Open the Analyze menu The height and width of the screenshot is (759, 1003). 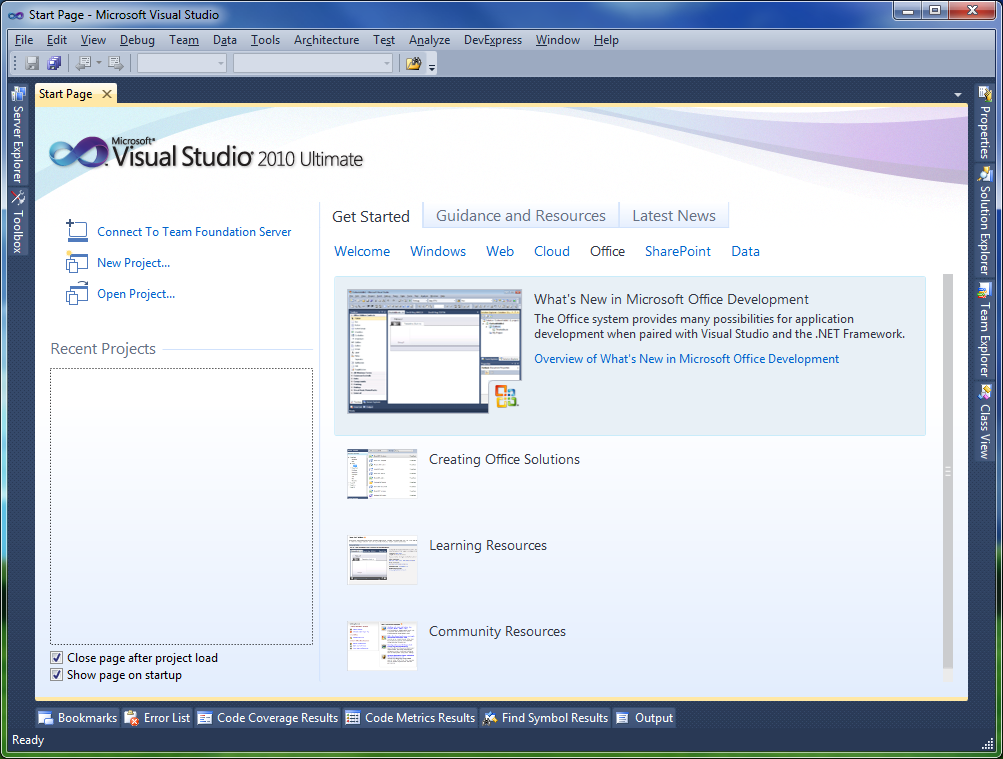pos(429,40)
